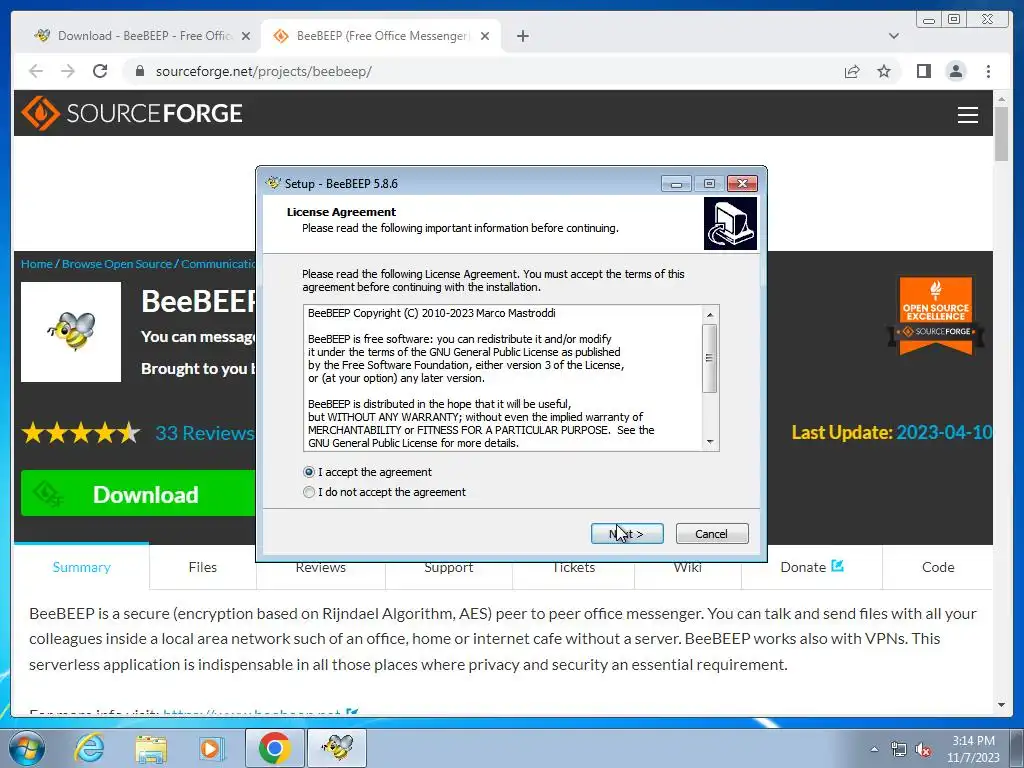Switch to the Files tab
This screenshot has width=1024, height=768.
coord(202,567)
